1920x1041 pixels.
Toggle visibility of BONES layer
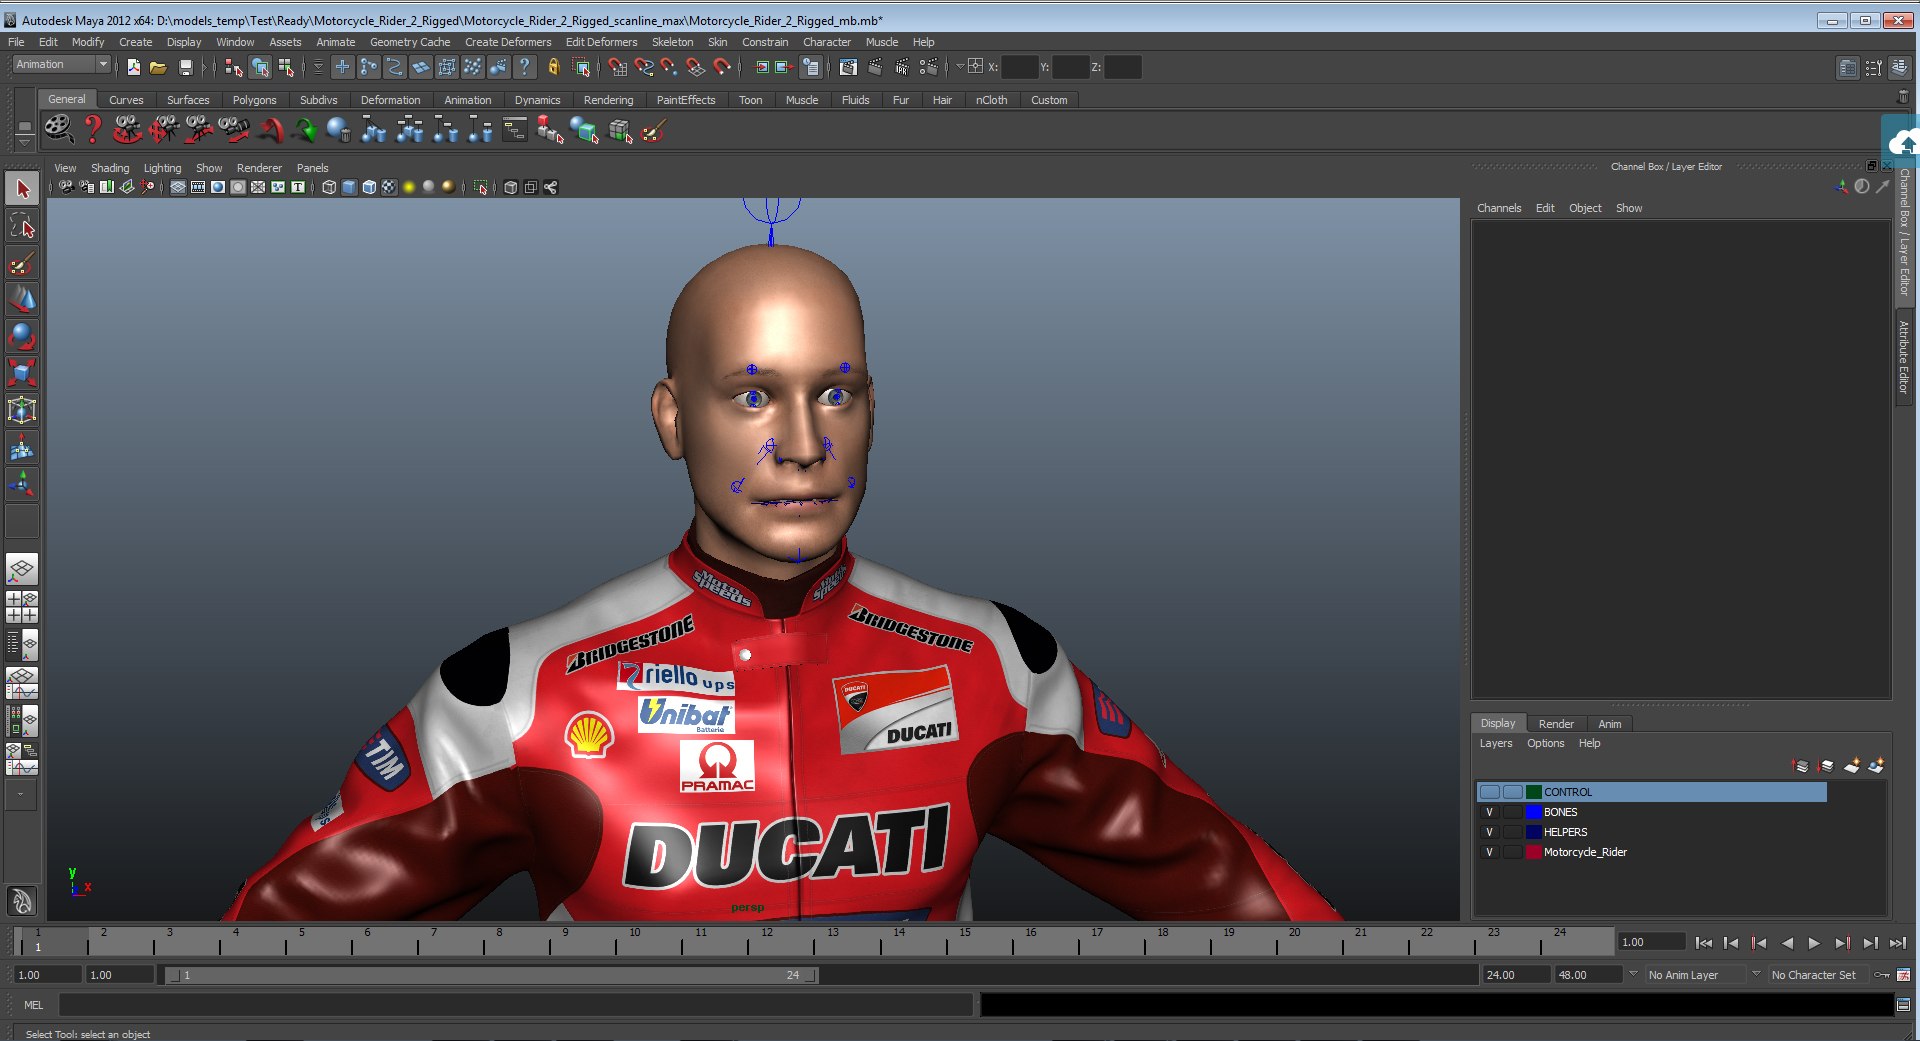point(1489,812)
